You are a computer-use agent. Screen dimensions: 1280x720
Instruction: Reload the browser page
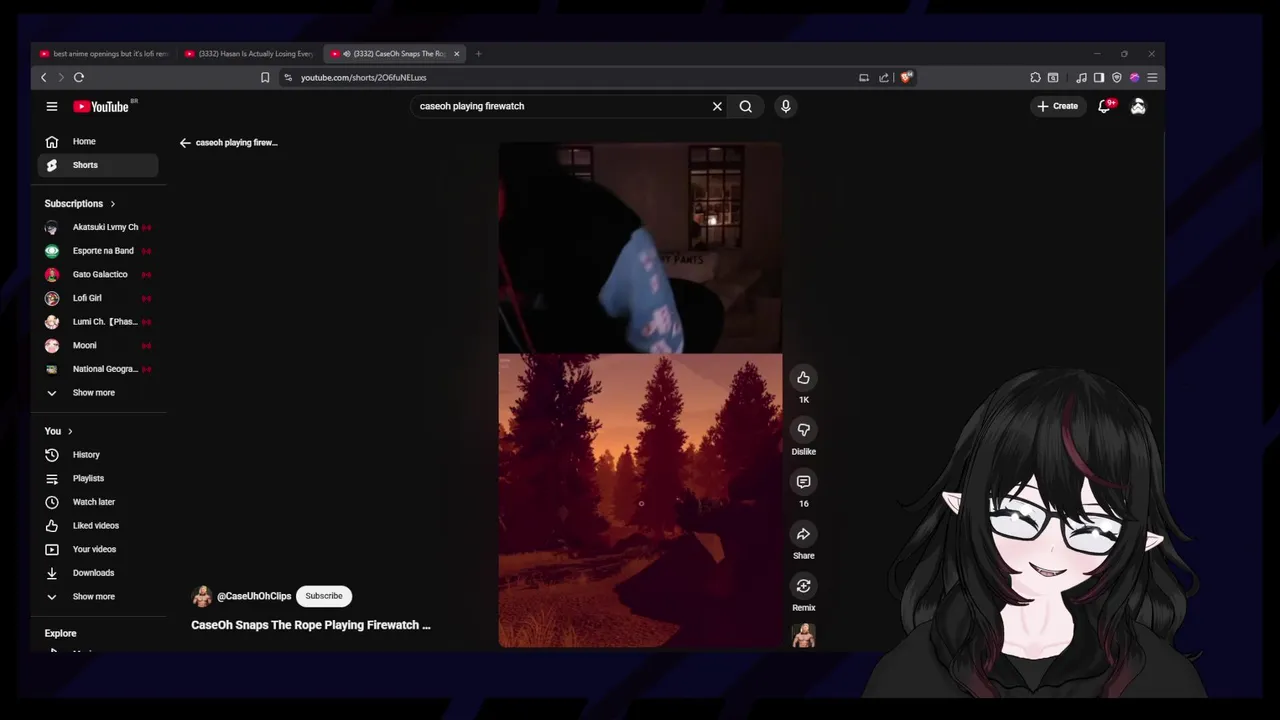79,77
